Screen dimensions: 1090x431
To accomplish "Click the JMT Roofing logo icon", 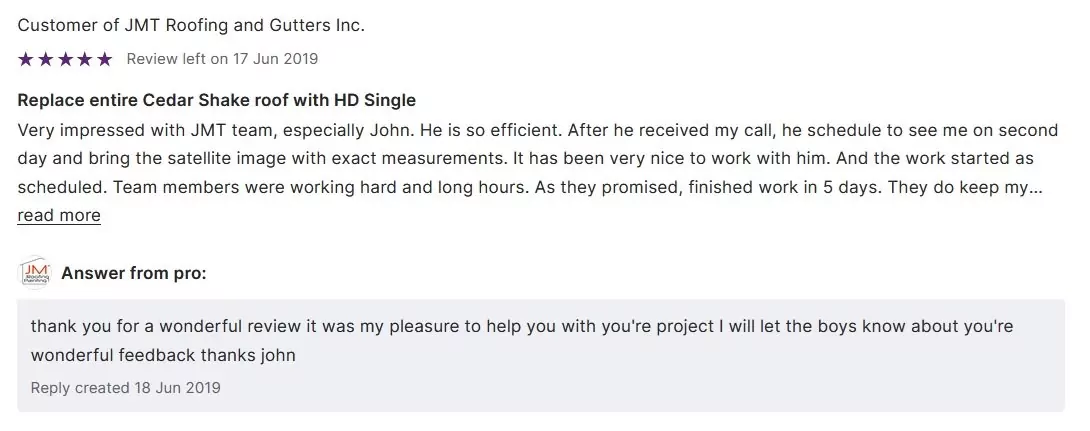I will [35, 272].
